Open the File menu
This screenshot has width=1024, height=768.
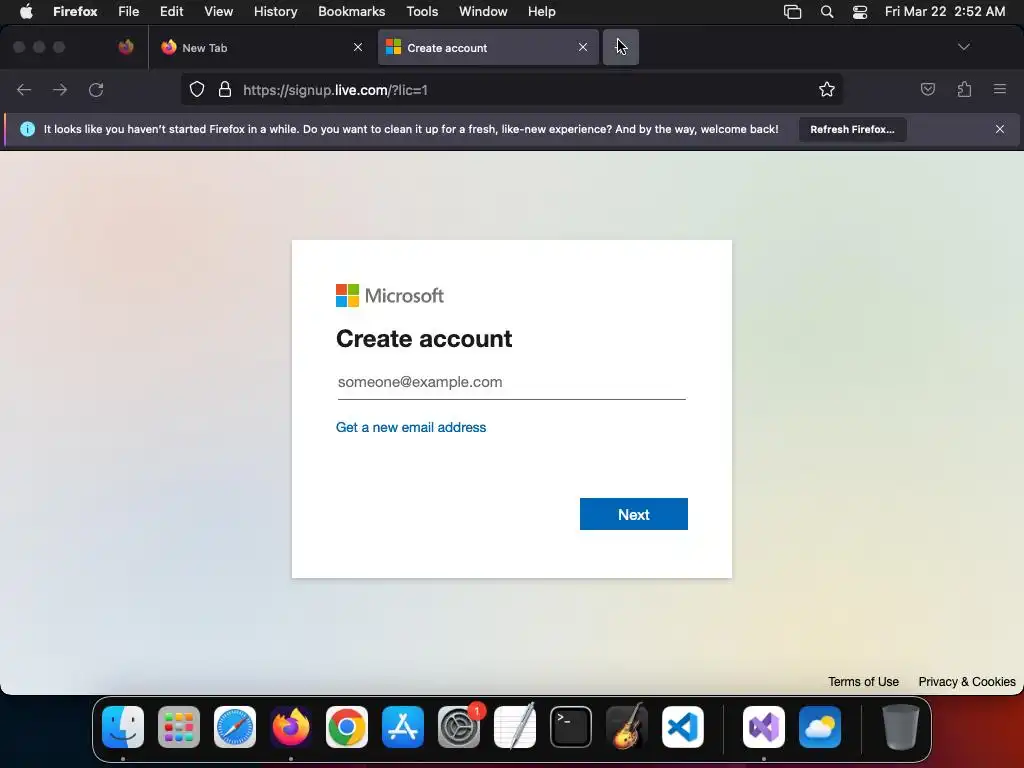[x=129, y=12]
